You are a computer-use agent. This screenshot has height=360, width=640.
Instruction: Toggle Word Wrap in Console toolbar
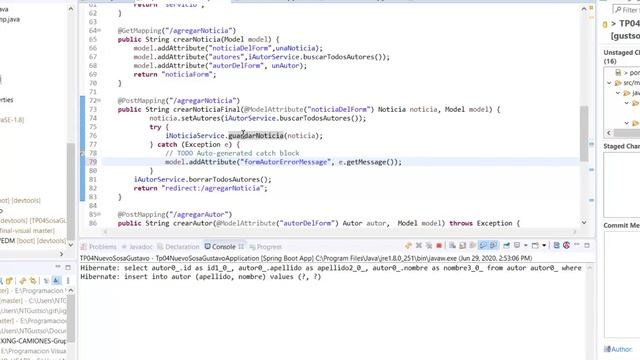[473, 245]
